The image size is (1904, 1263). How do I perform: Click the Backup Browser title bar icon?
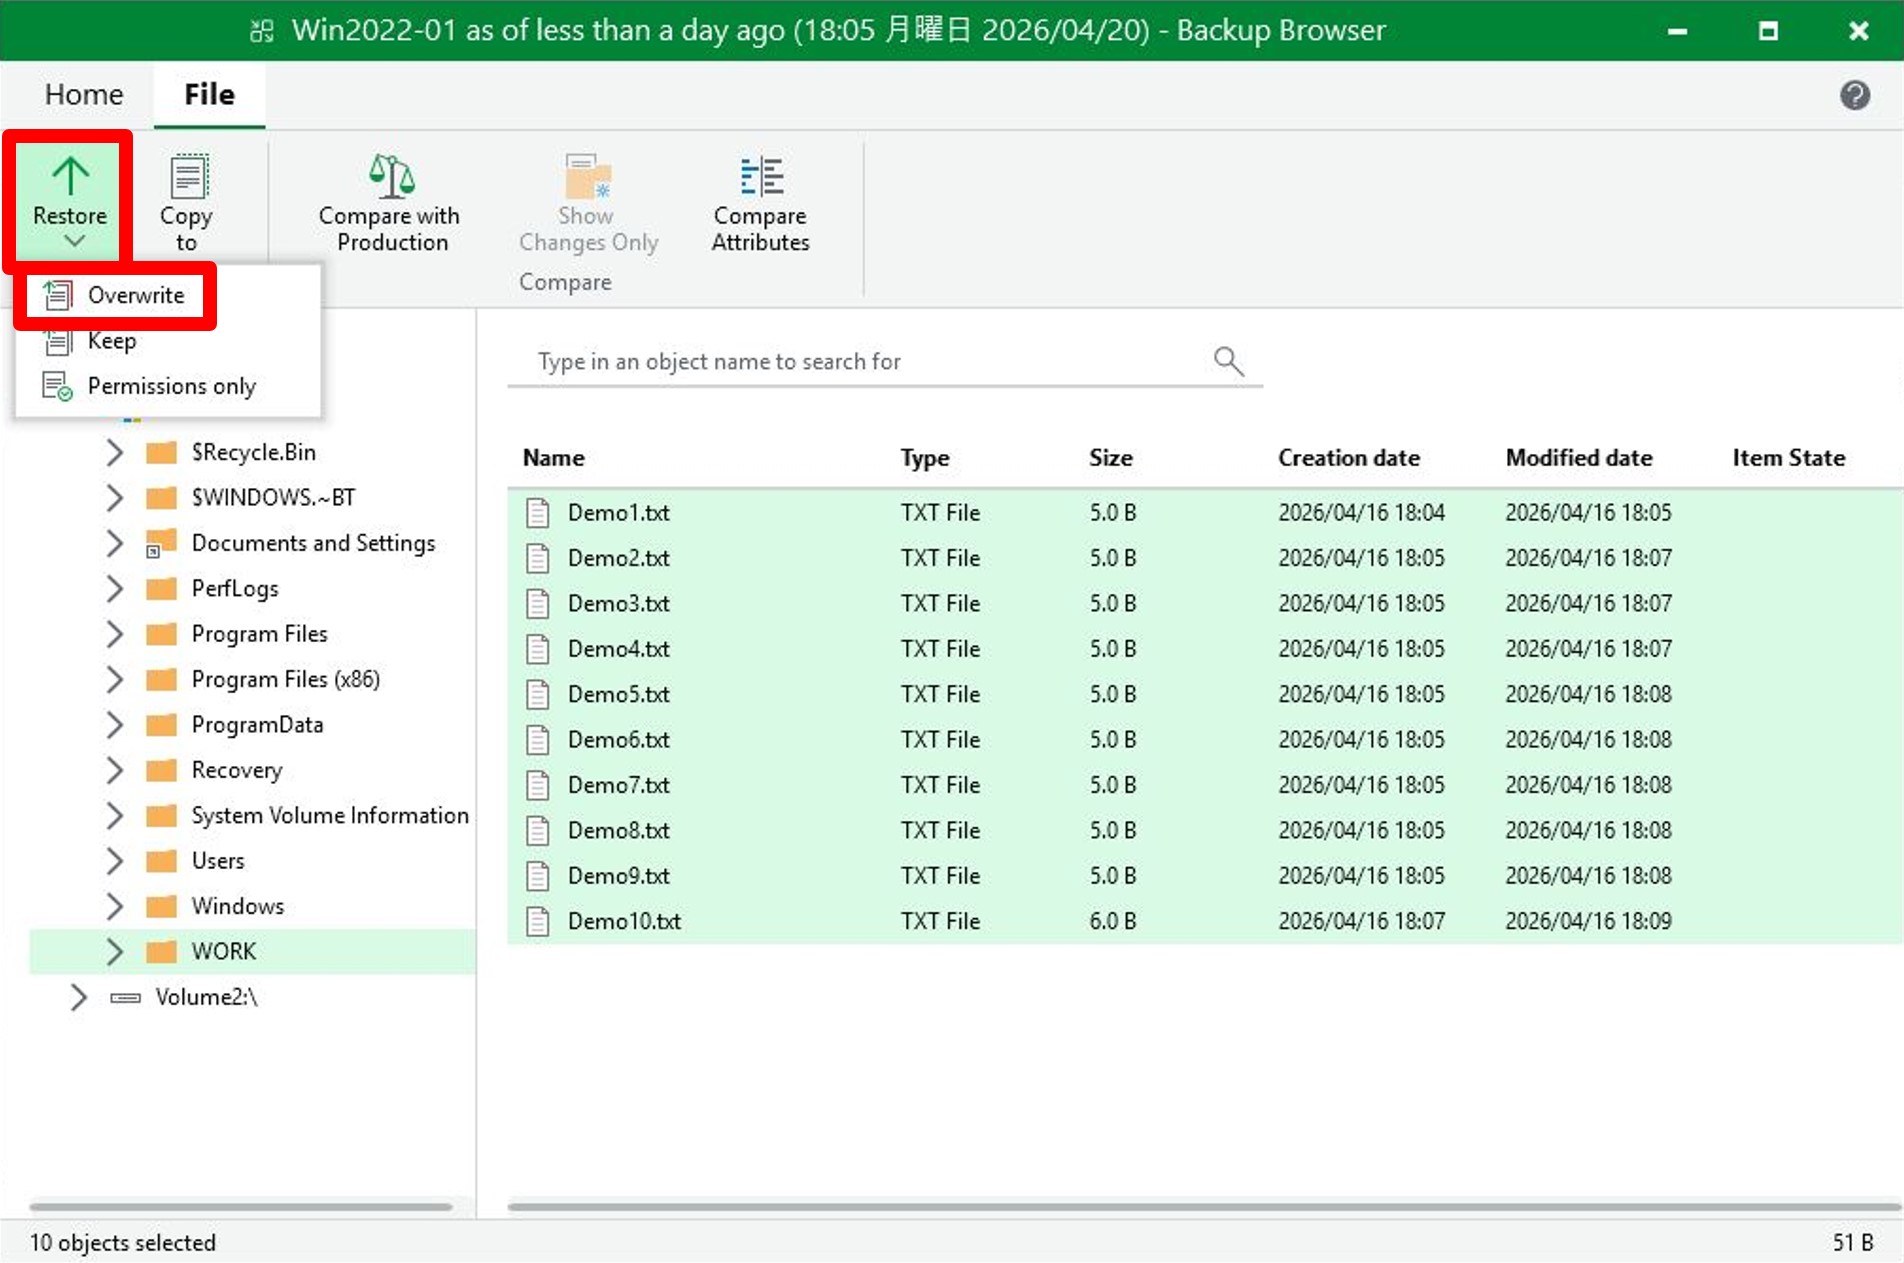click(x=262, y=31)
